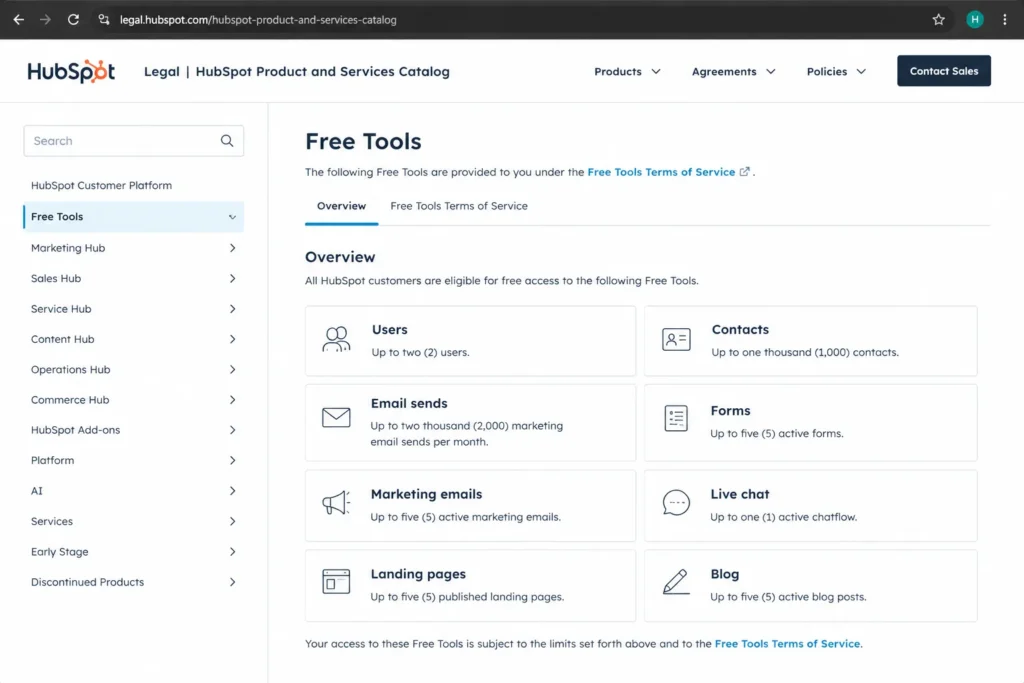Screen dimensions: 1024x683
Task: Click the Blog card title
Action: coord(725,574)
